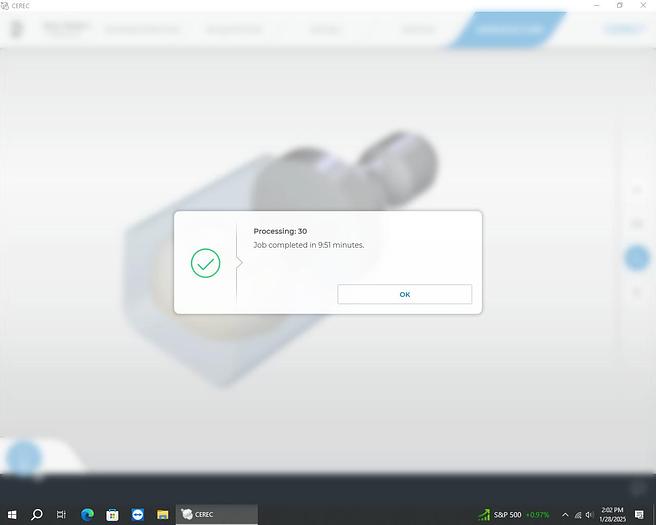Viewport: 656px width, 525px height.
Task: Switch to the CEREC taskbar window button
Action: coord(217,514)
